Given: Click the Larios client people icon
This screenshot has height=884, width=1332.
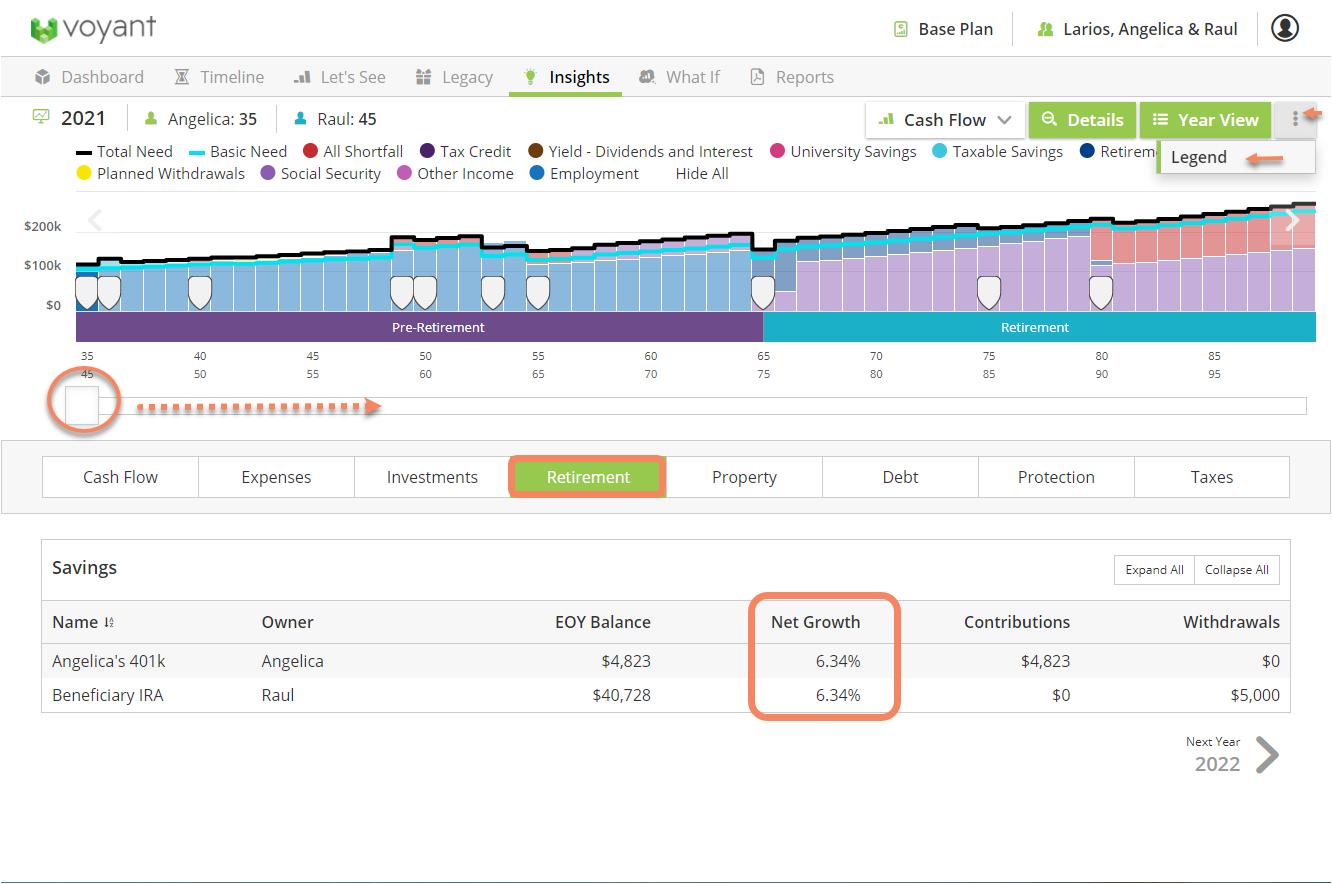Looking at the screenshot, I should (1046, 29).
